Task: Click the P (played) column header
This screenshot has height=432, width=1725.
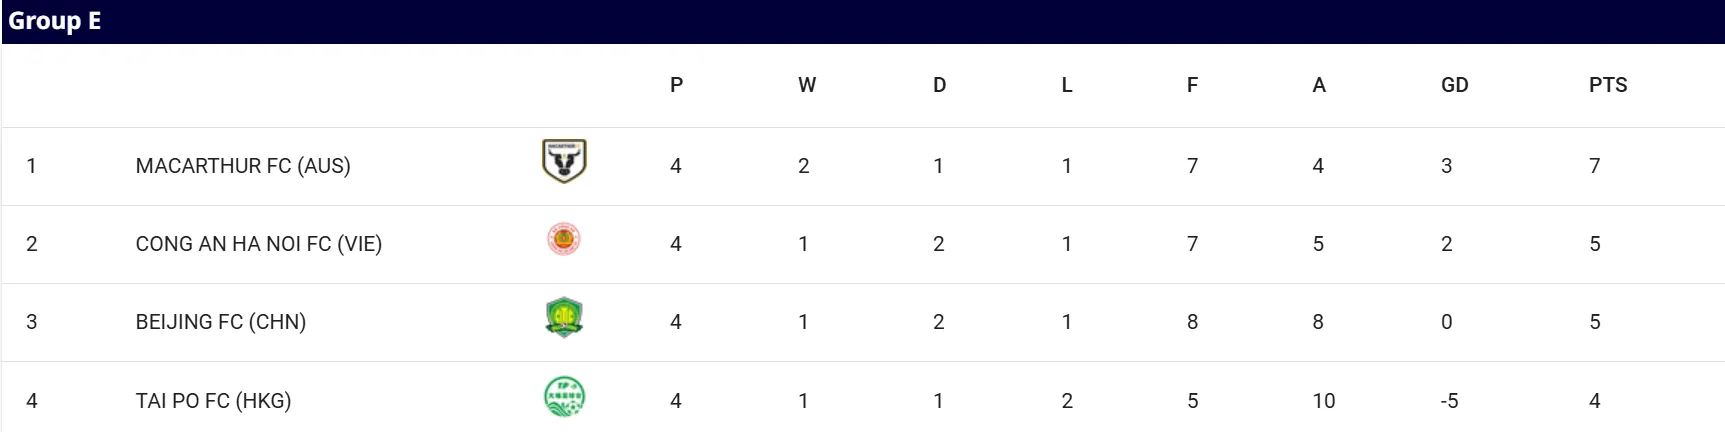Action: pos(677,85)
